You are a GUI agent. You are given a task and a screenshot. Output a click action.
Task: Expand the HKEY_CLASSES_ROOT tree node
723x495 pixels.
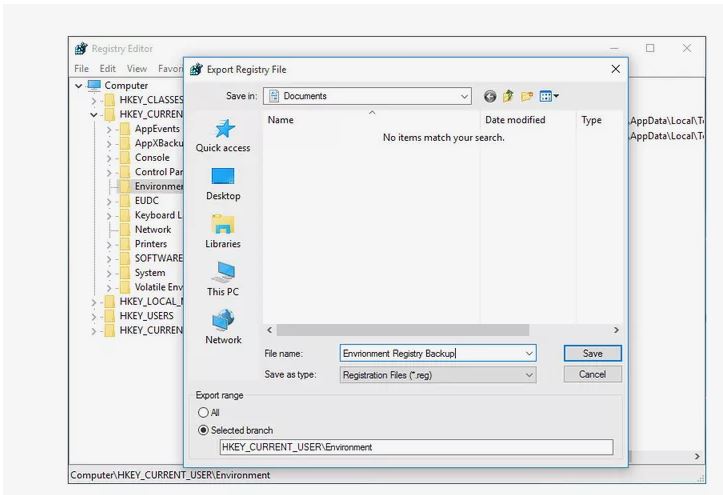pyautogui.click(x=94, y=100)
